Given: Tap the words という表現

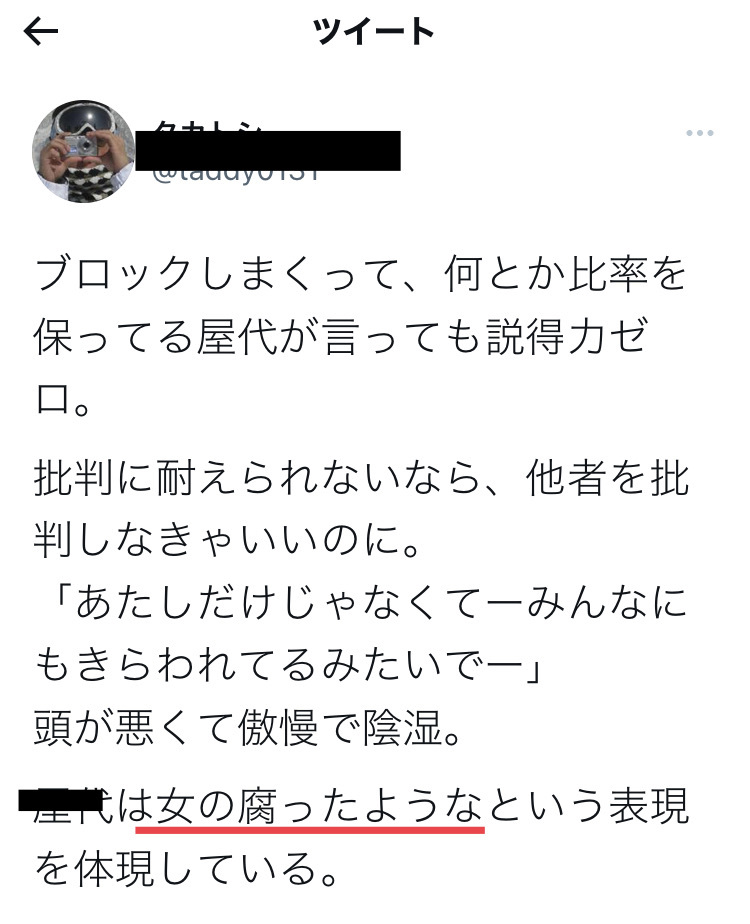Looking at the screenshot, I should pos(588,807).
